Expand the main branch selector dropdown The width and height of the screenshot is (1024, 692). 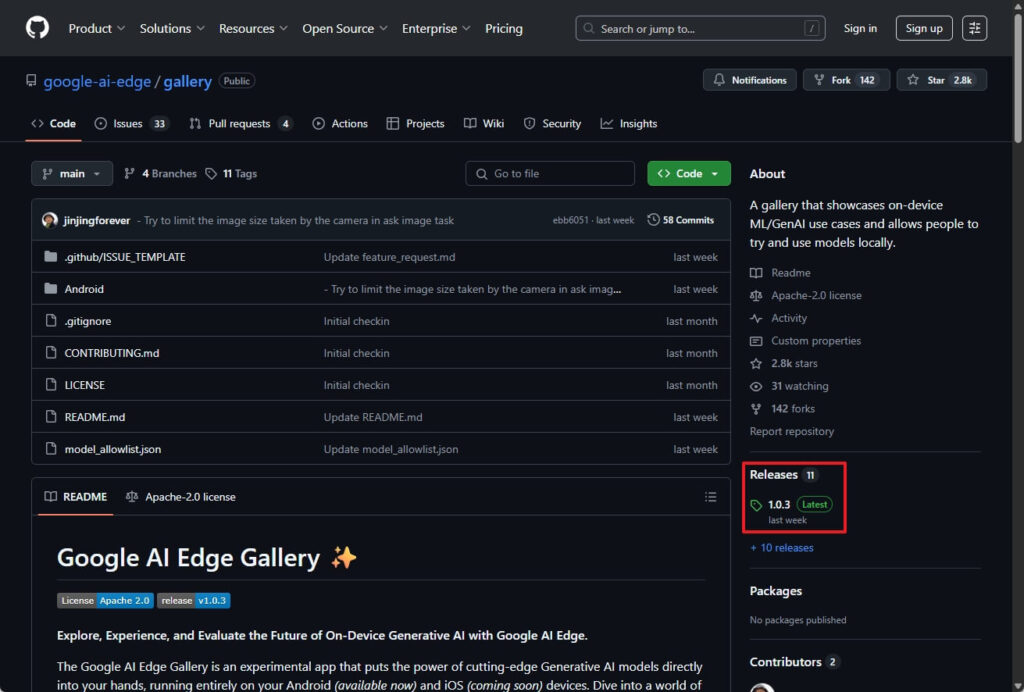71,173
